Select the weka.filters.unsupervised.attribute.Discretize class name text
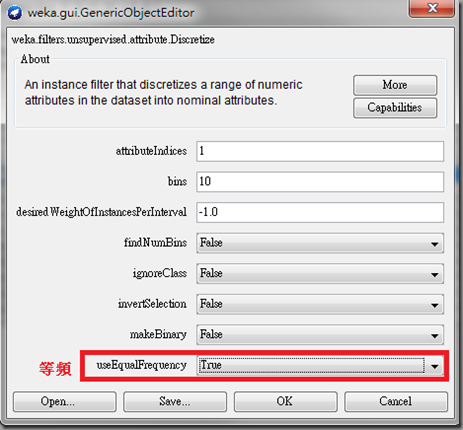Viewport: 463px width, 430px height. [x=113, y=40]
